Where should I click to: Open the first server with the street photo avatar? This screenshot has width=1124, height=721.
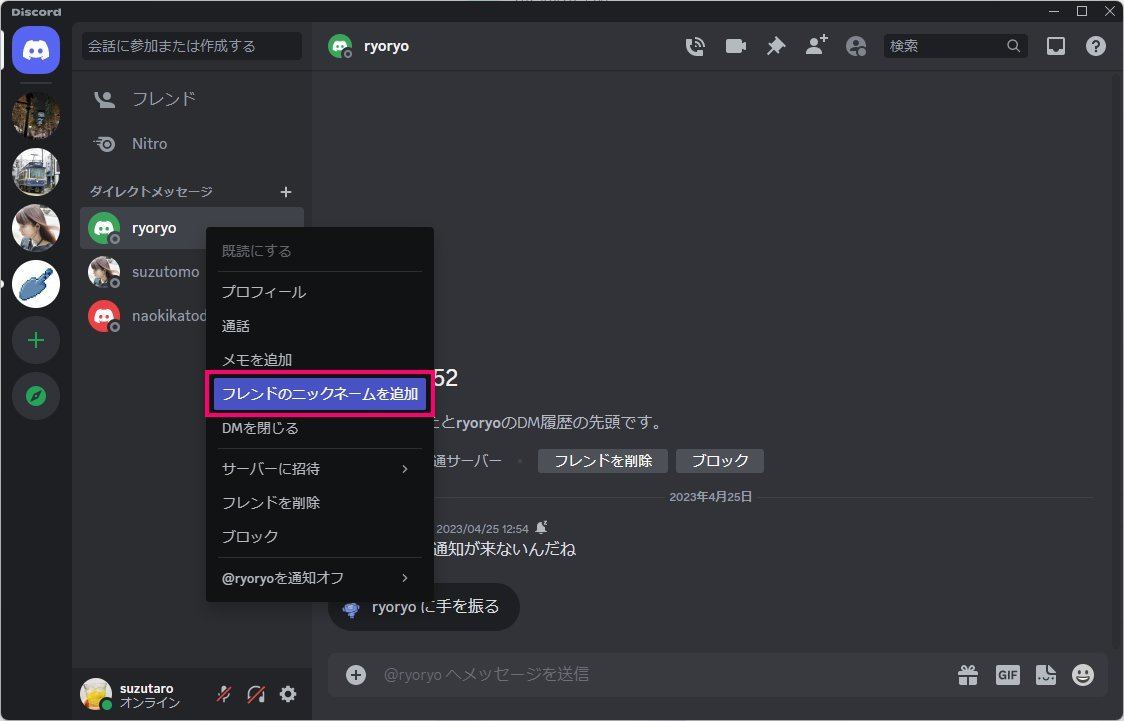[36, 115]
